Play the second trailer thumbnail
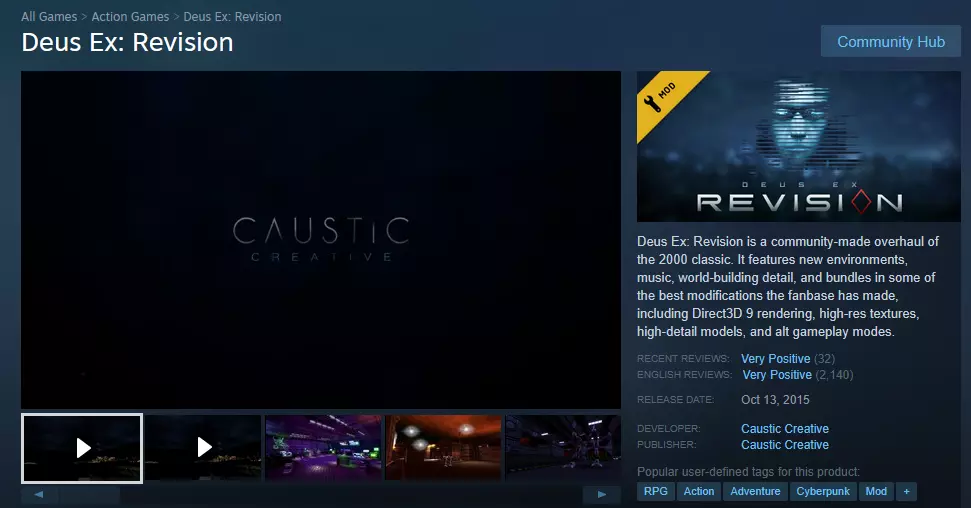 point(203,448)
